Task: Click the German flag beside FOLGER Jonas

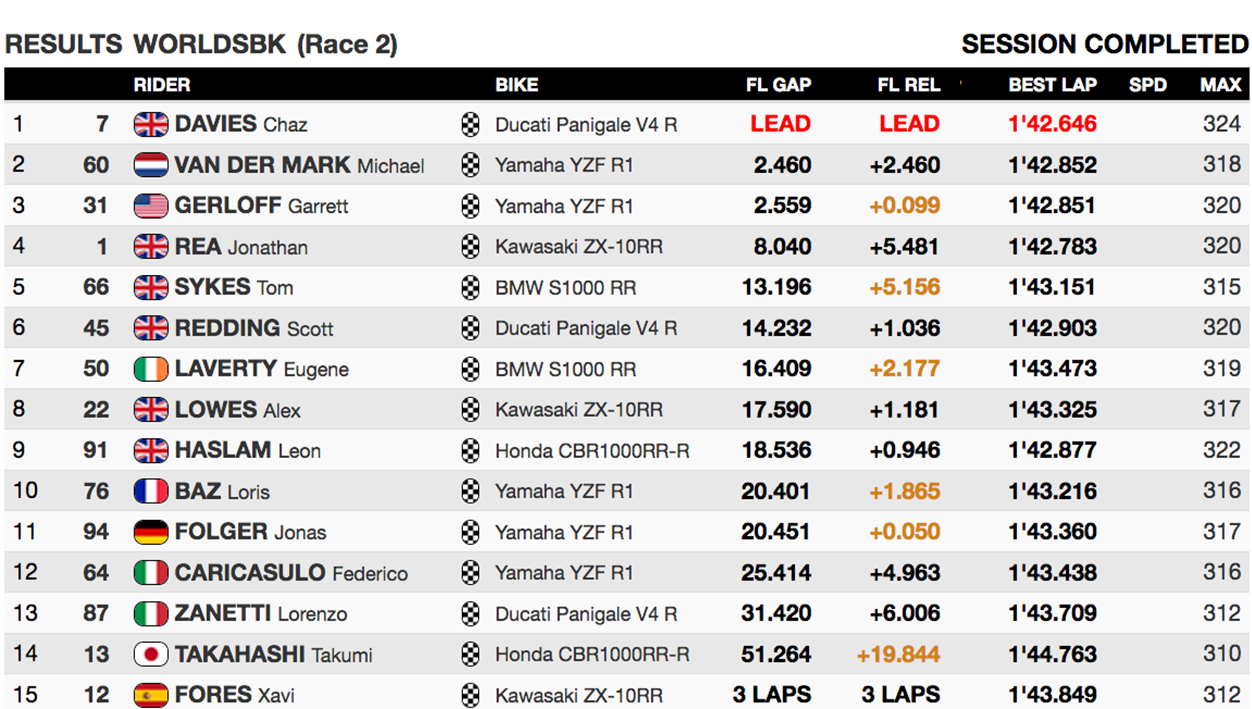Action: coord(151,532)
